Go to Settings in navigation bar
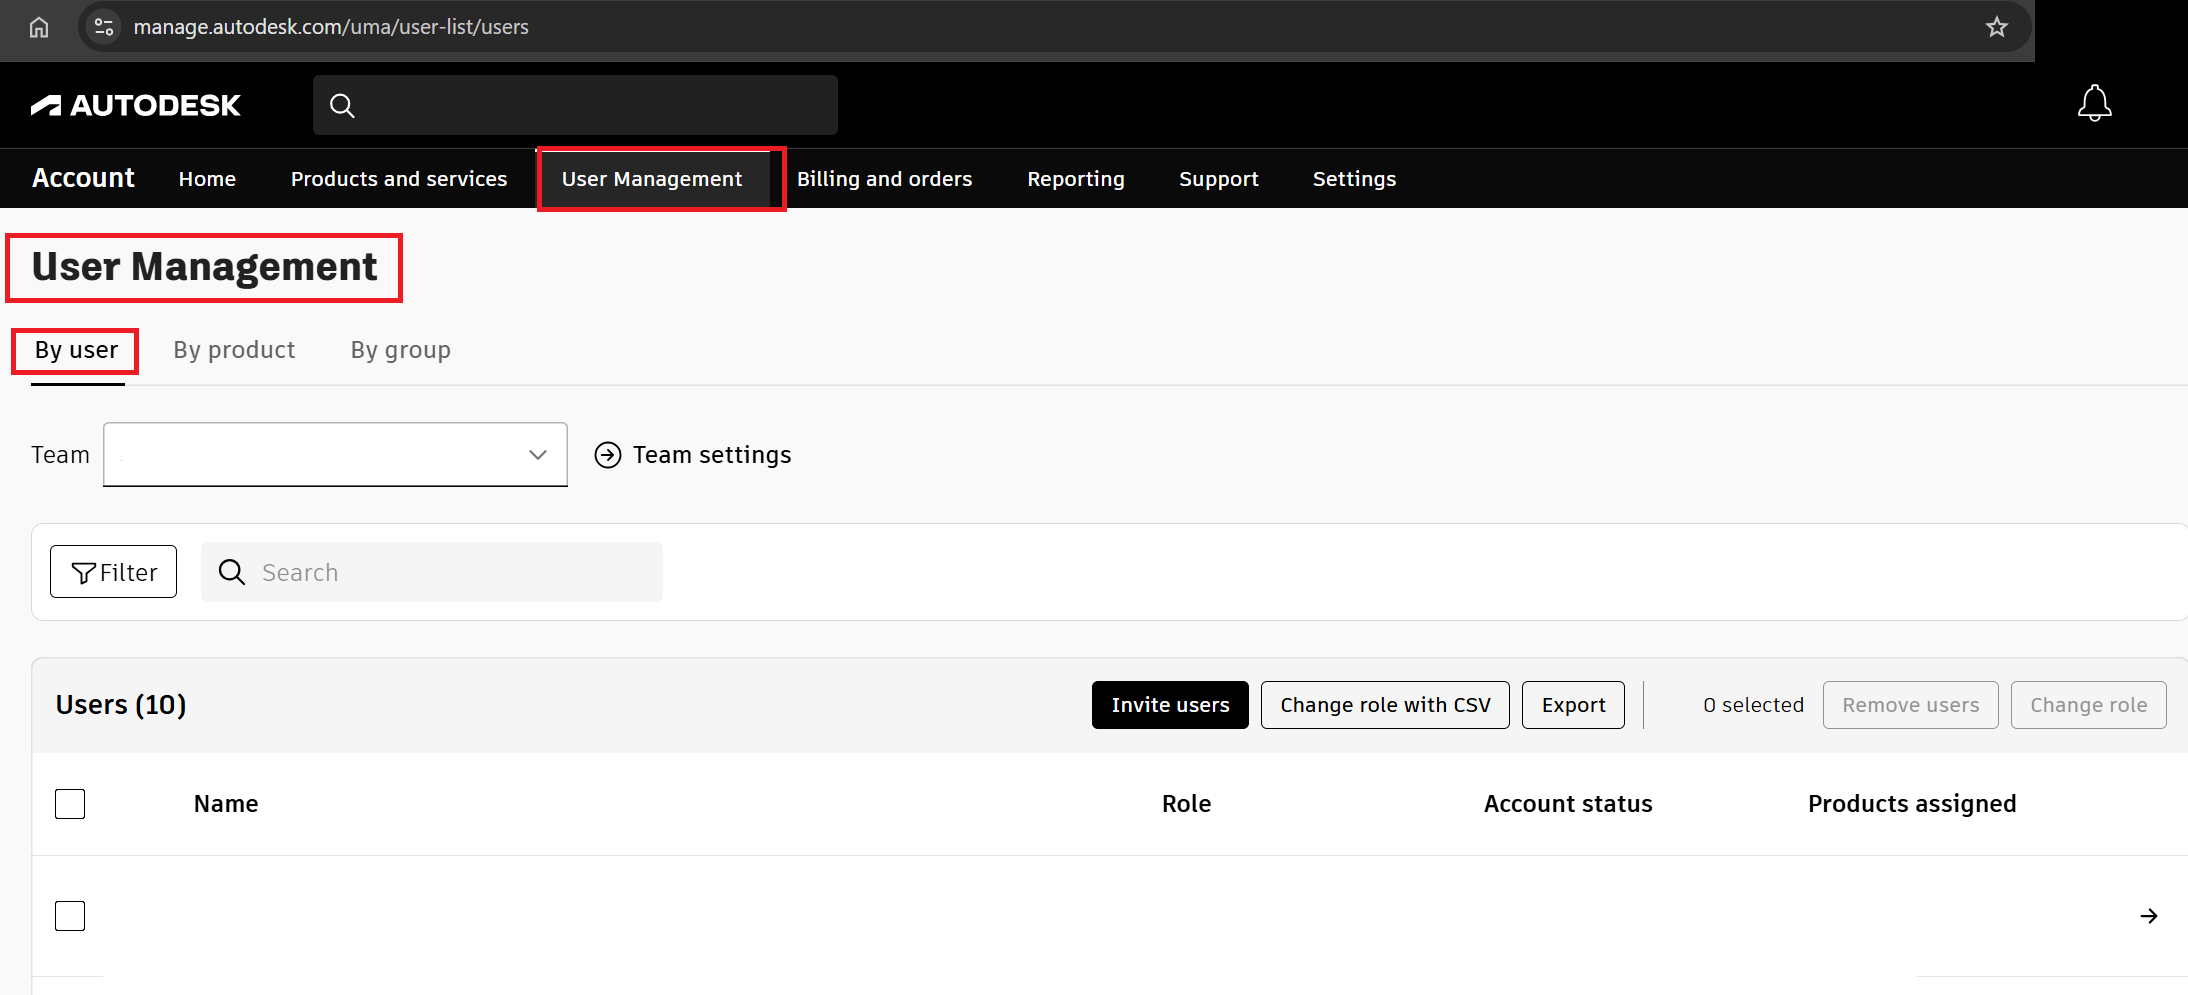 (1354, 179)
